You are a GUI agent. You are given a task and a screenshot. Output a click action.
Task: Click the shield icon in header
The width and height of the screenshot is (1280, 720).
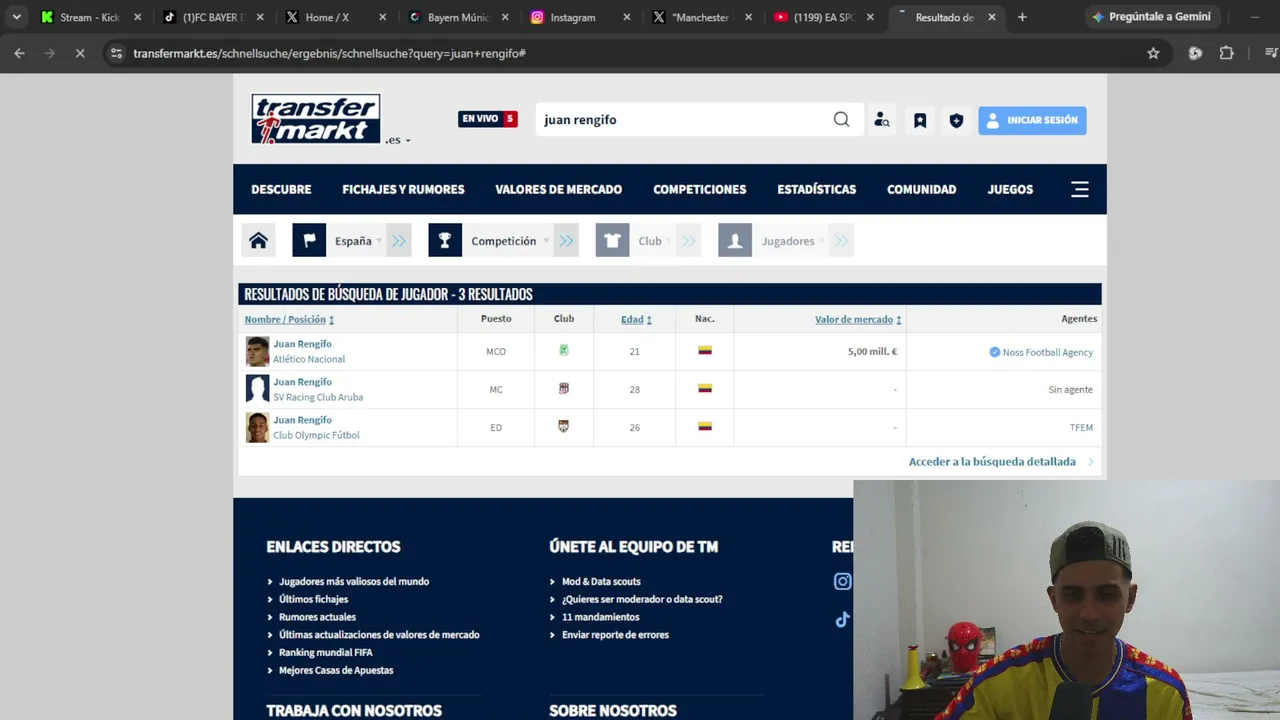coord(956,120)
